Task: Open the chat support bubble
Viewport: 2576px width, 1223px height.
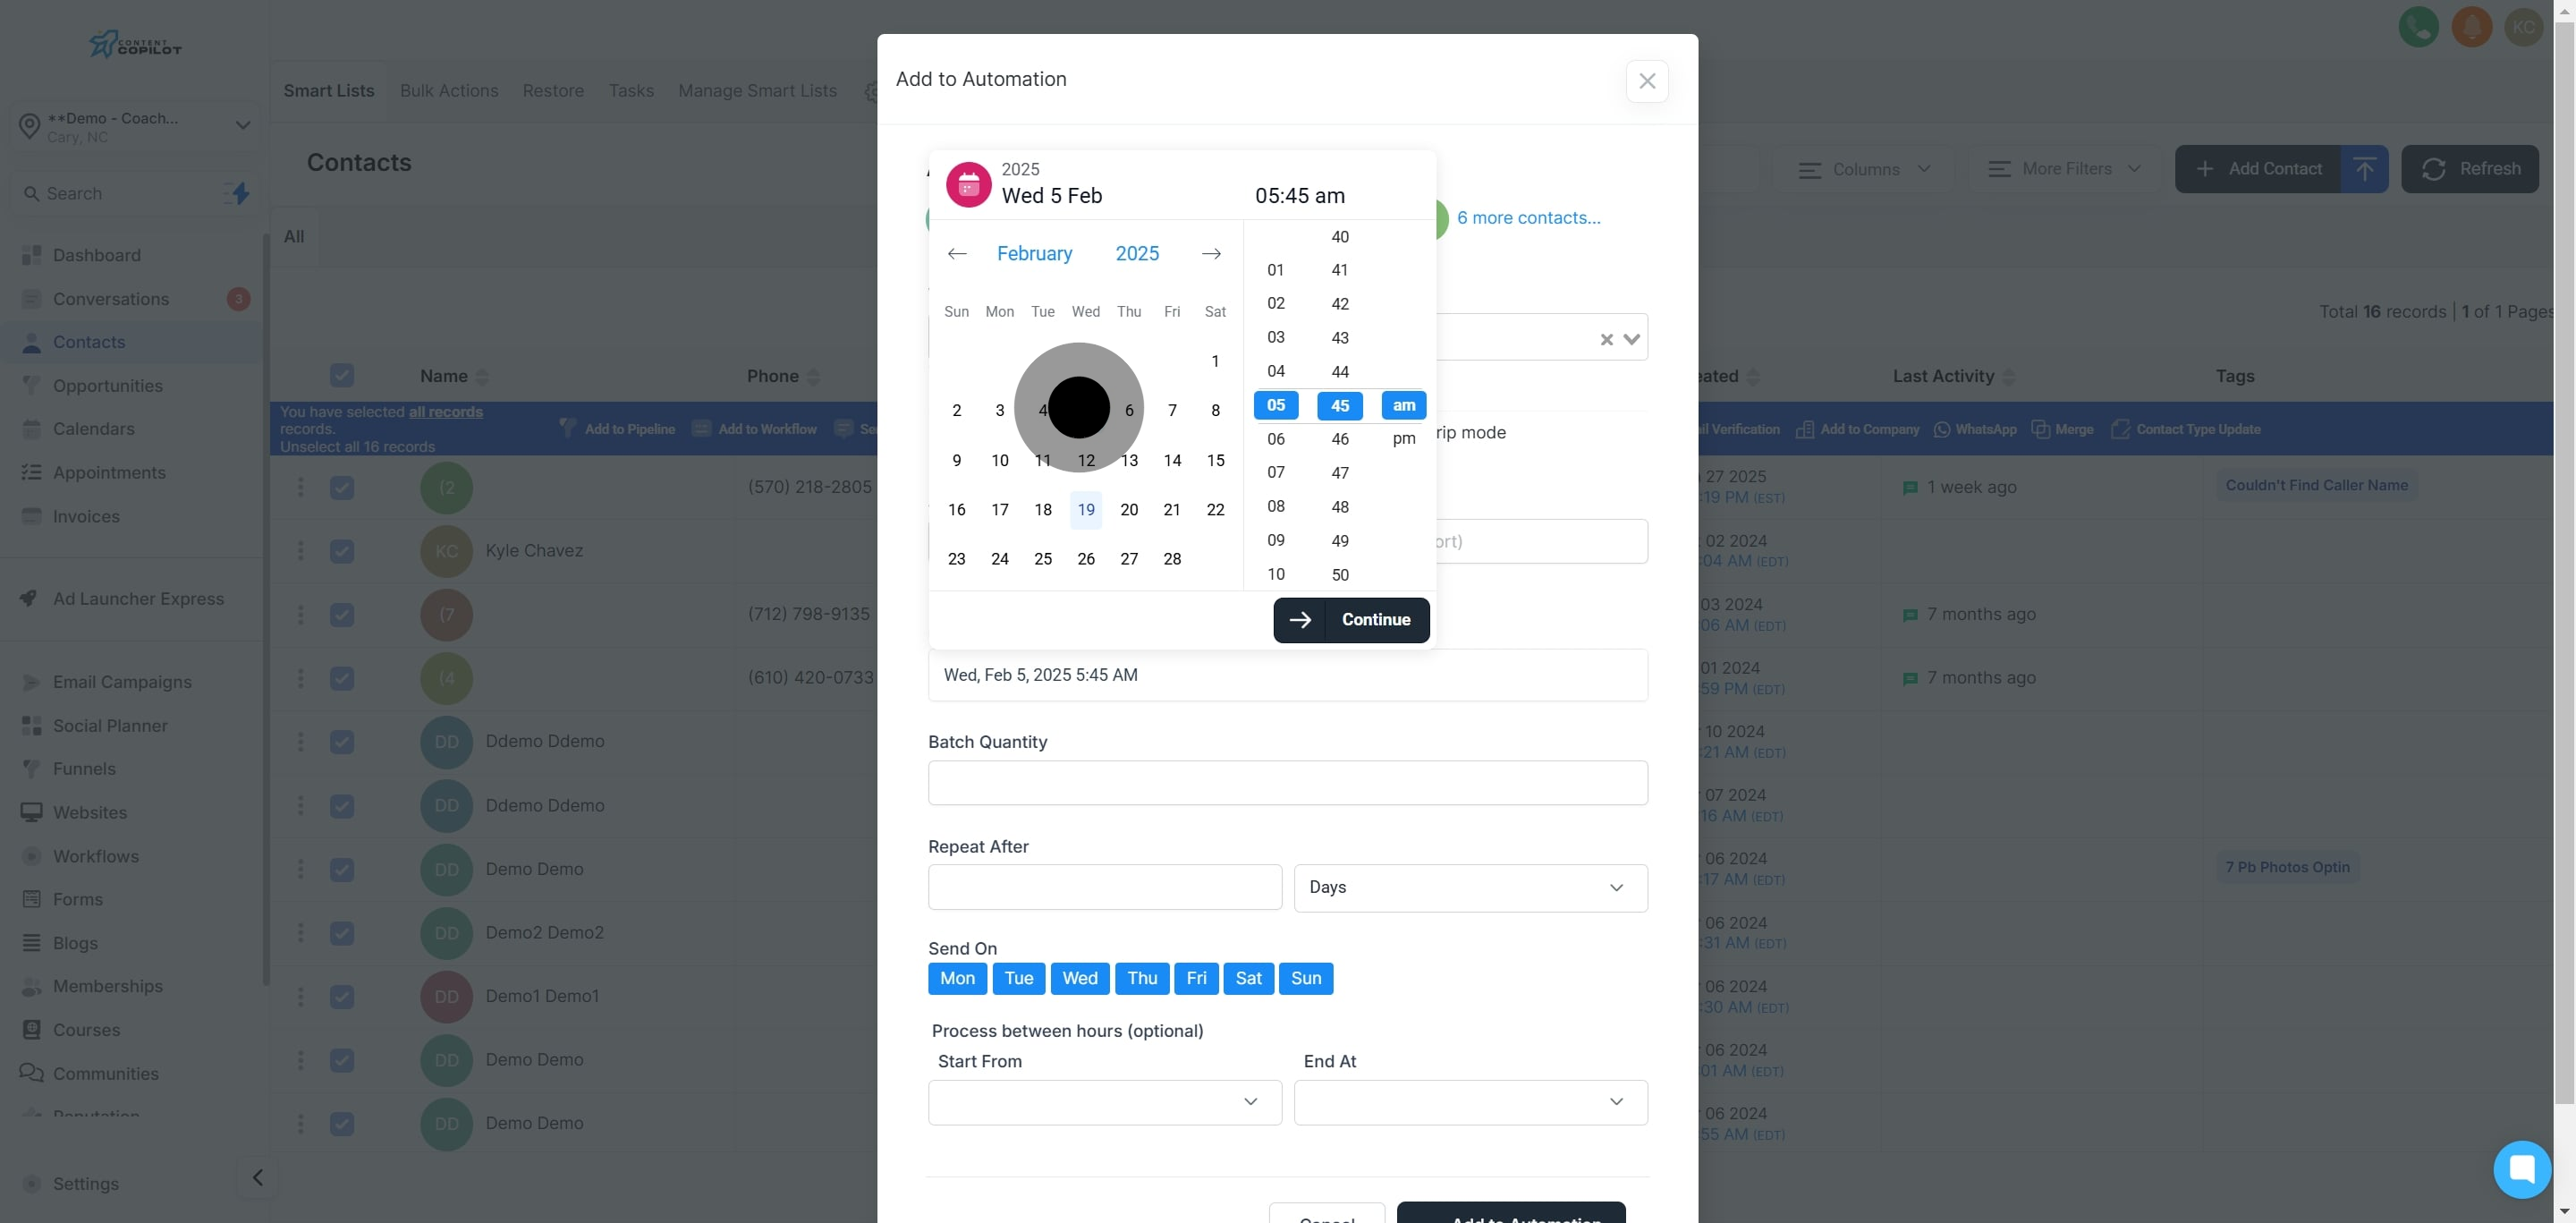Action: pos(2522,1168)
